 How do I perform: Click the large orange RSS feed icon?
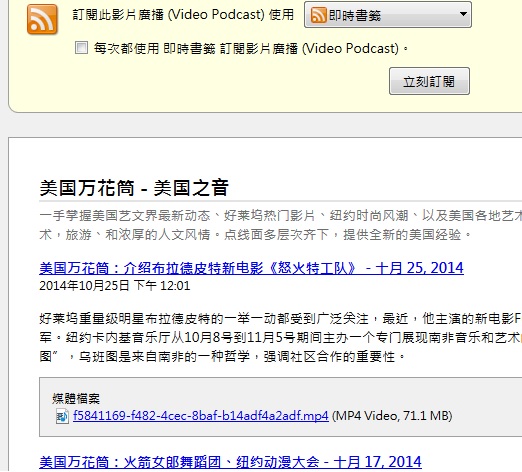coord(42,19)
